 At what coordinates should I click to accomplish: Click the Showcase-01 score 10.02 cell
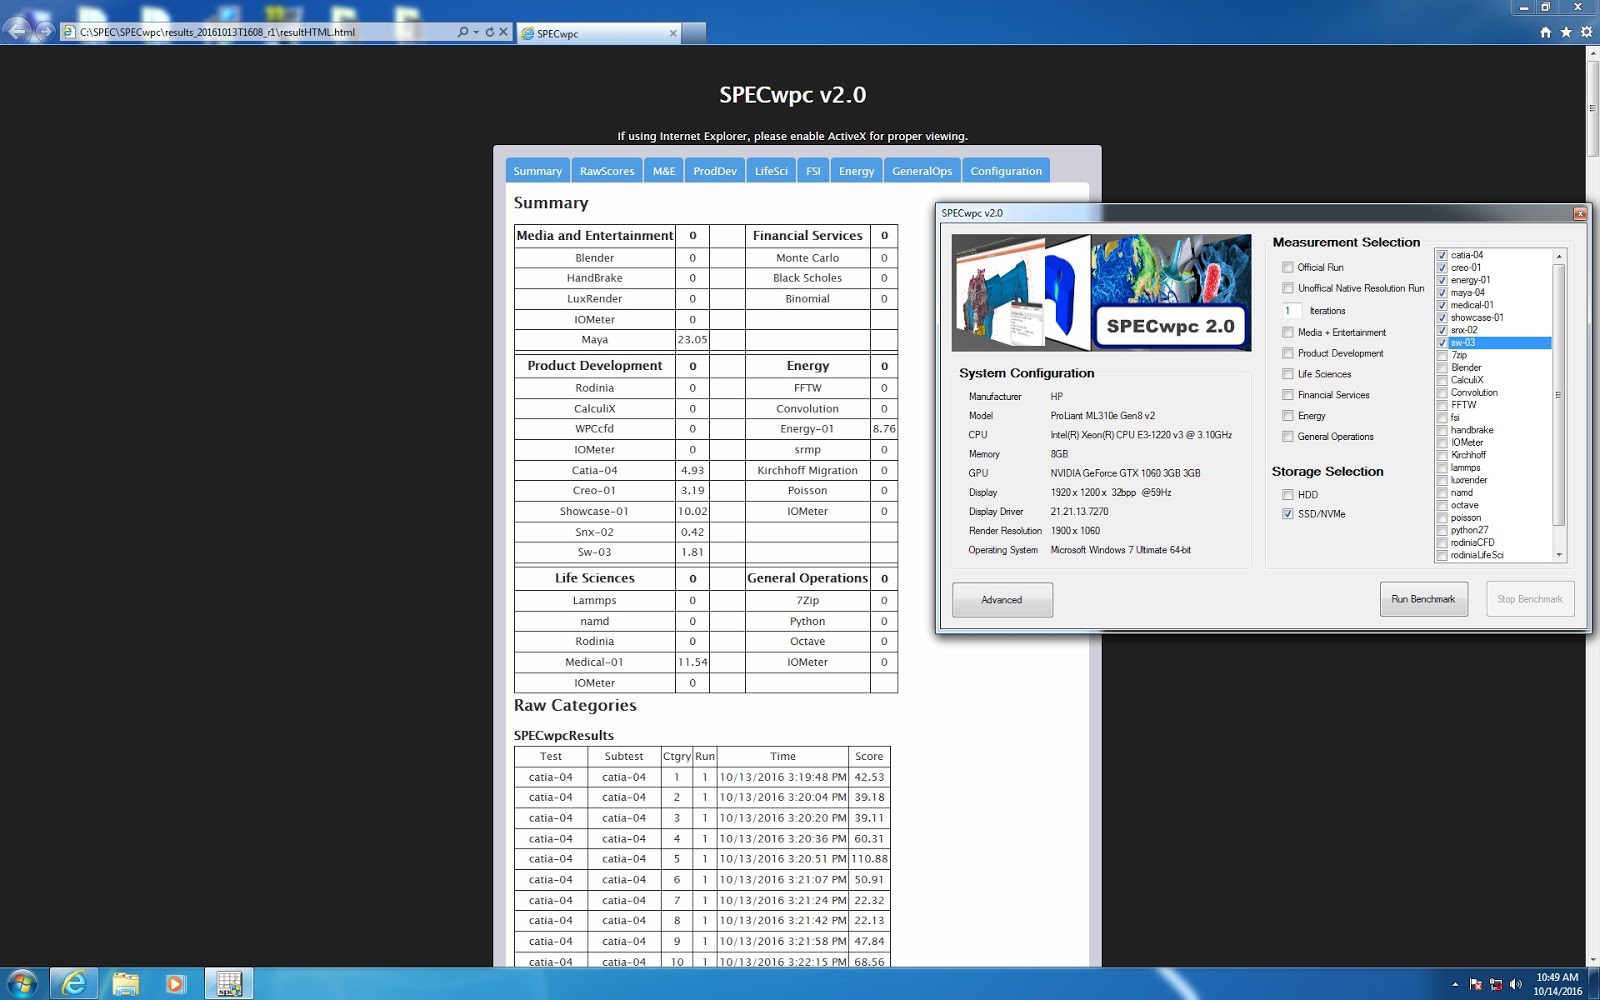(692, 511)
